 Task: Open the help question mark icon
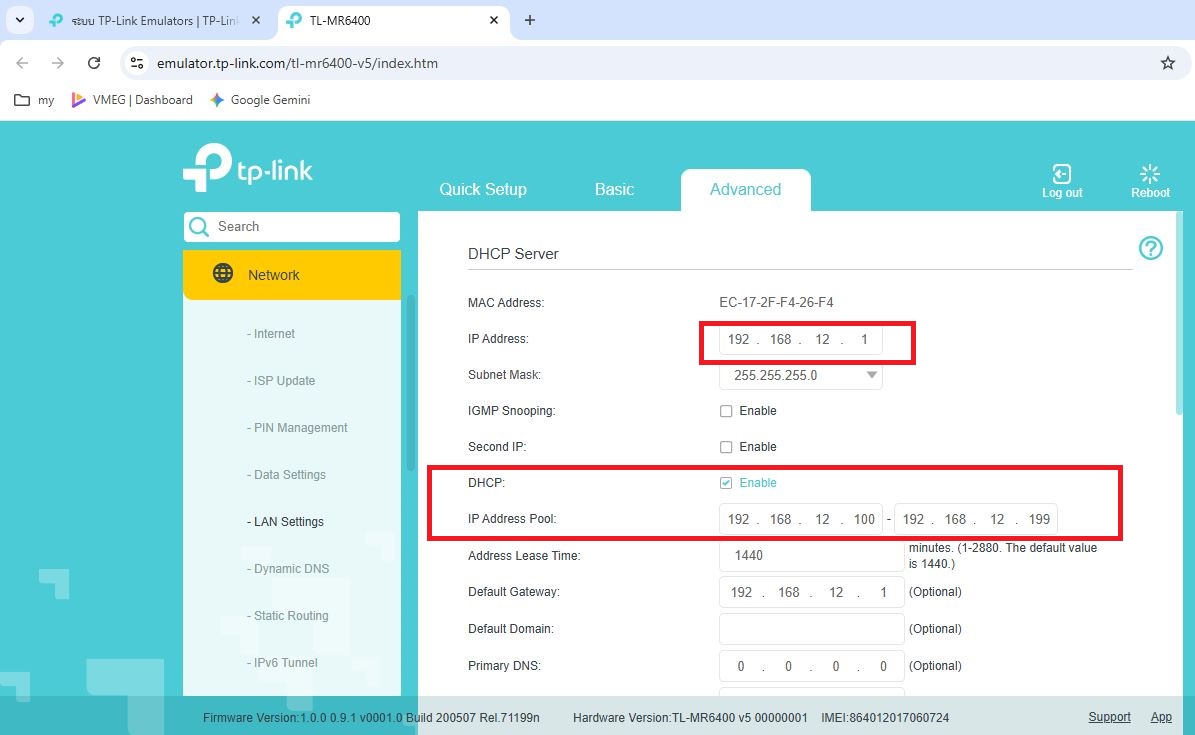tap(1150, 248)
